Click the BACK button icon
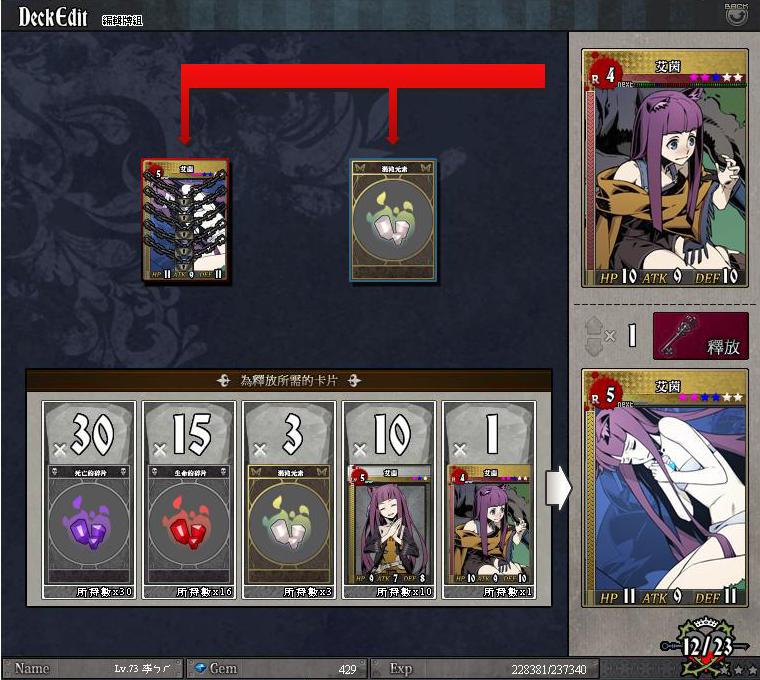Image resolution: width=760 pixels, height=680 pixels. (736, 15)
